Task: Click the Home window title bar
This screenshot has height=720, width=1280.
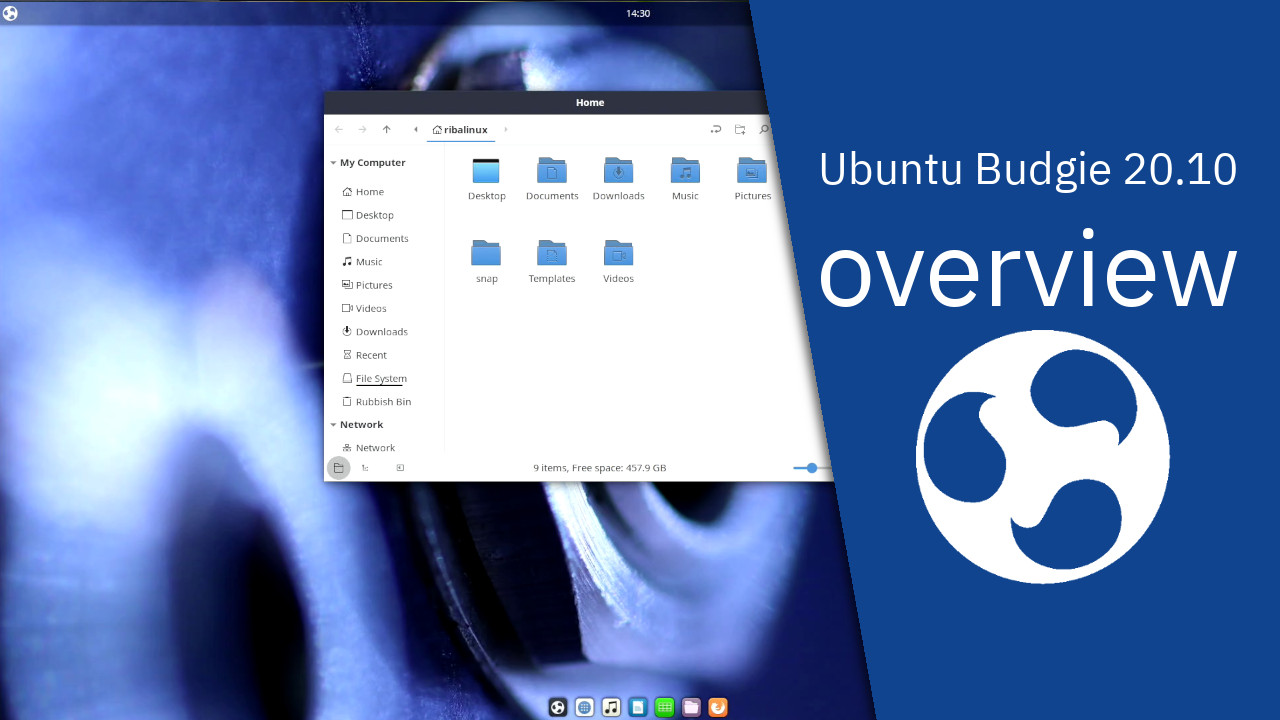Action: [590, 102]
